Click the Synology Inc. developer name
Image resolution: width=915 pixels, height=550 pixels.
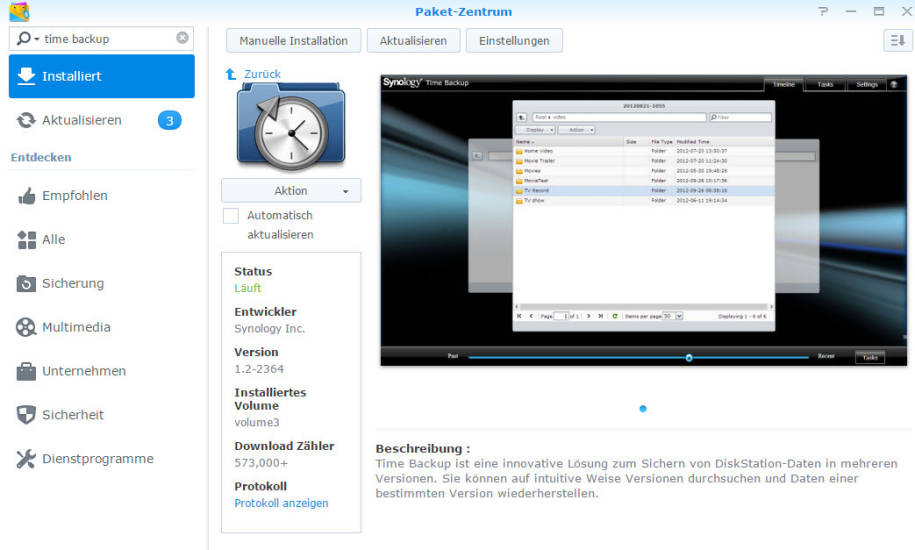click(270, 329)
